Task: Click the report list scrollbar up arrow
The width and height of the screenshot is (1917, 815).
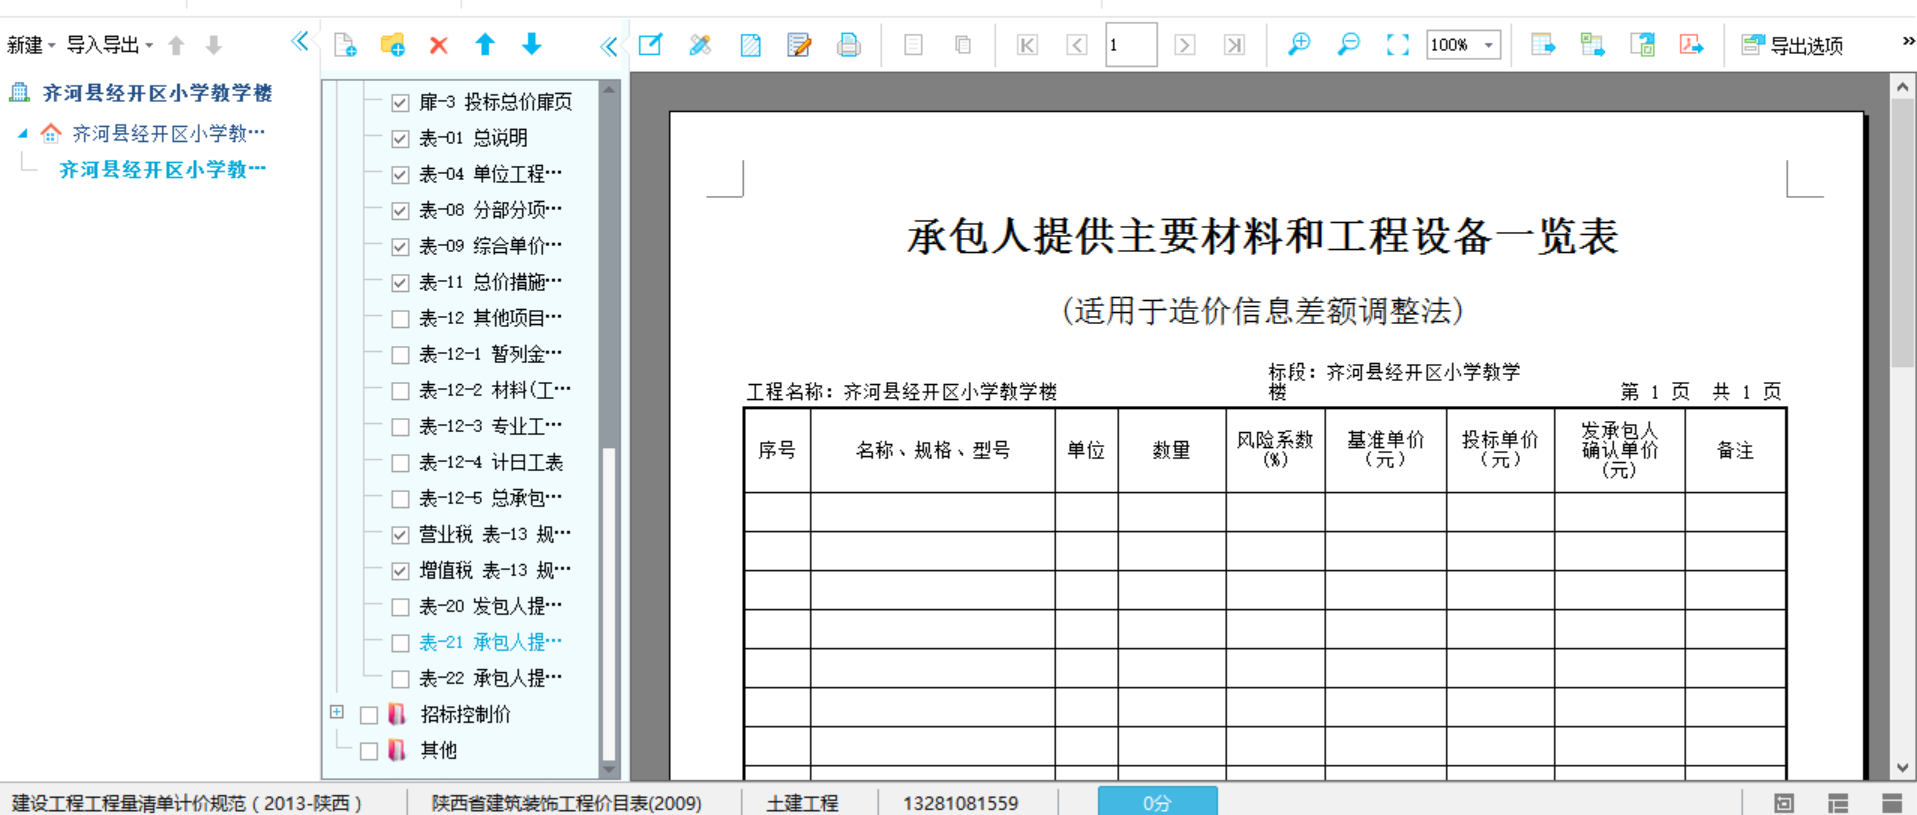Action: (608, 89)
